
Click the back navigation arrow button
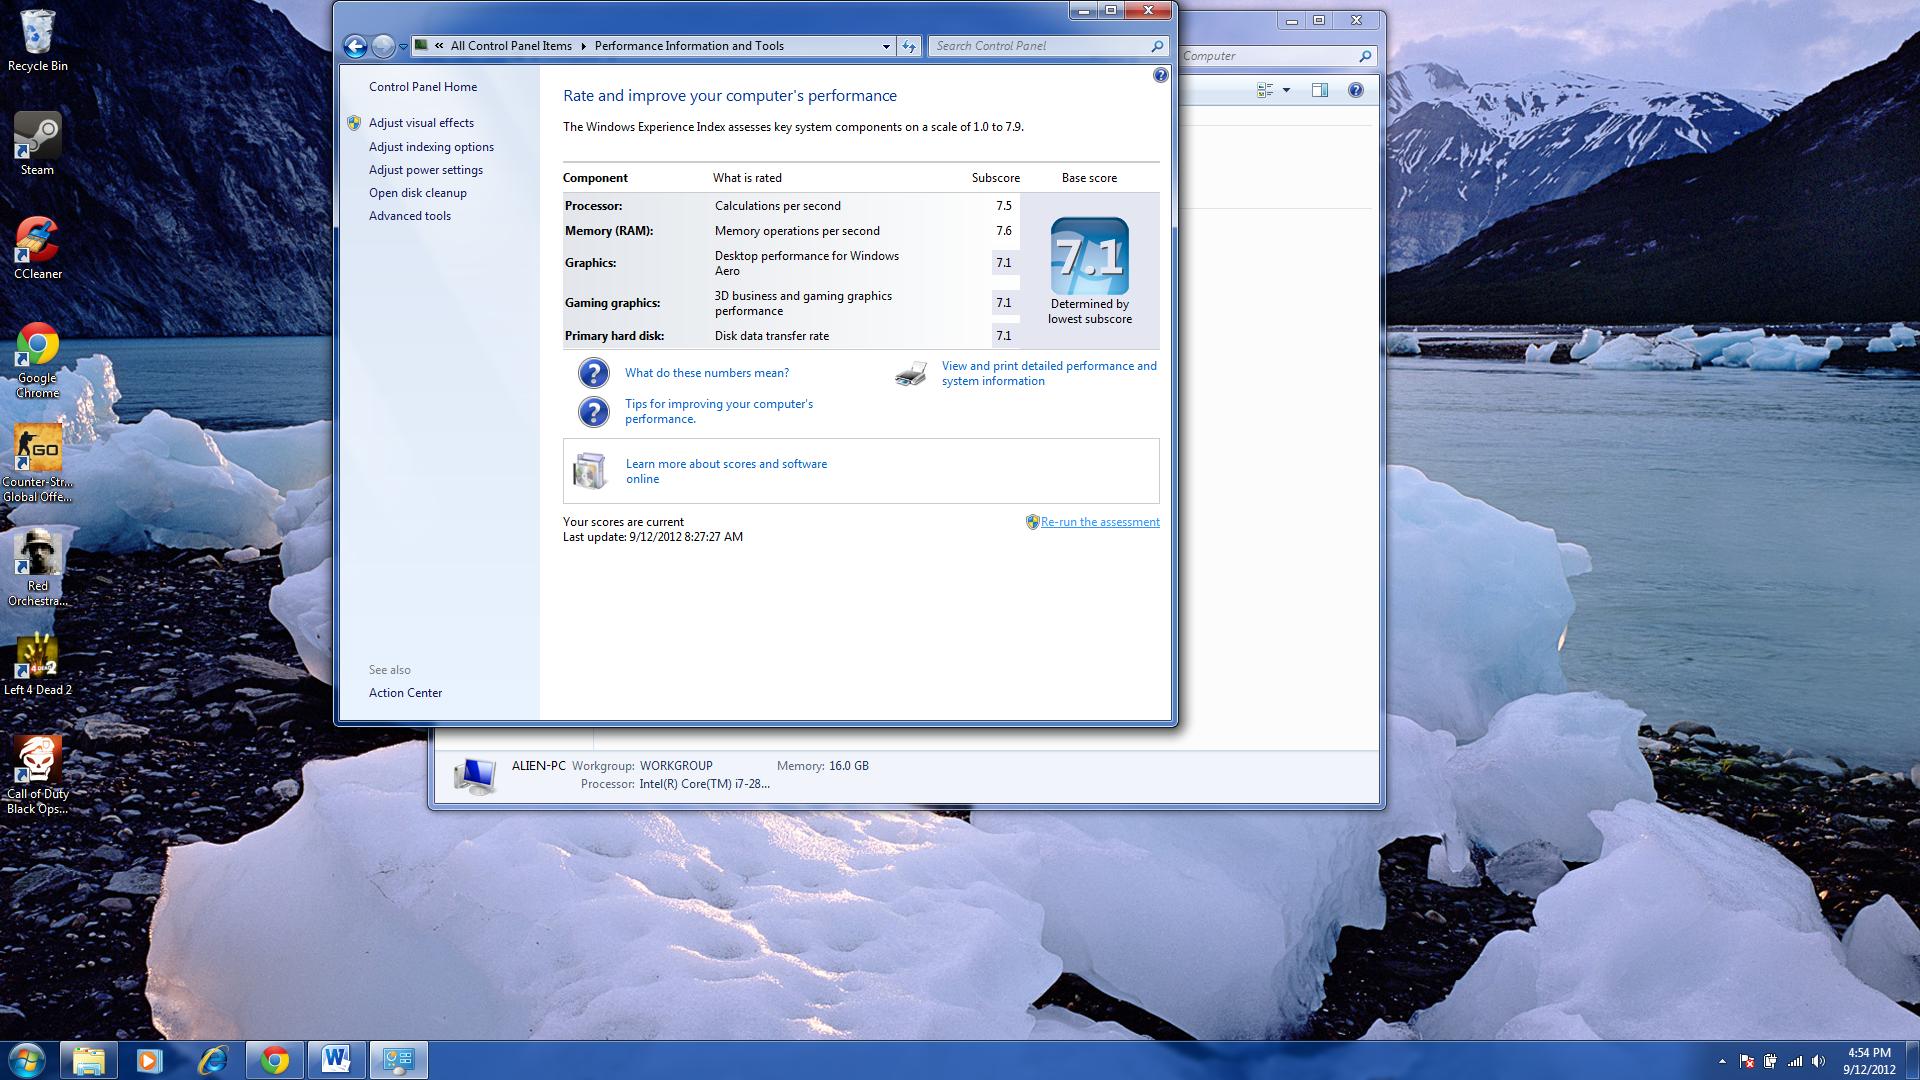pyautogui.click(x=355, y=46)
